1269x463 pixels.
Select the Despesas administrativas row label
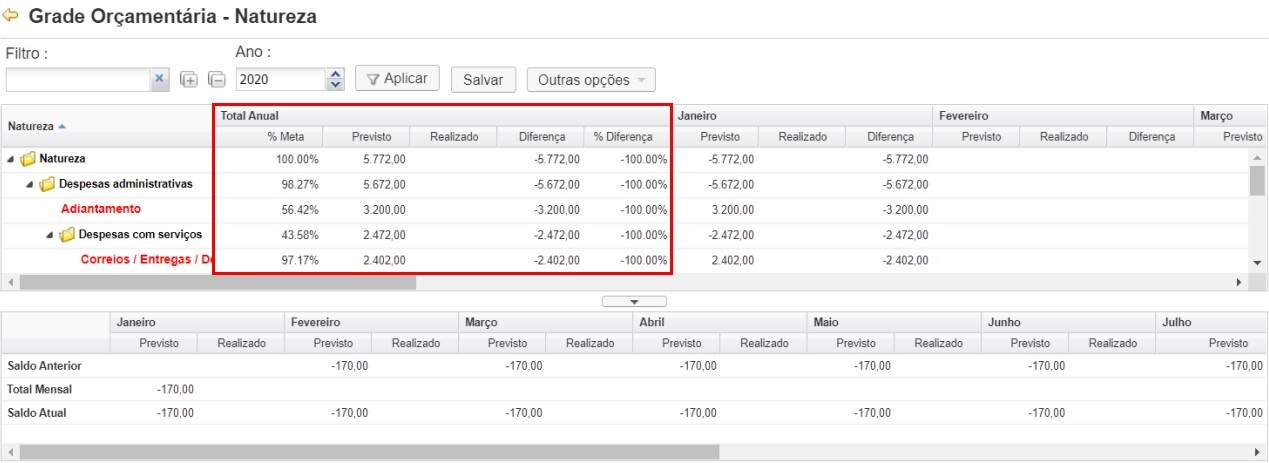coord(126,184)
